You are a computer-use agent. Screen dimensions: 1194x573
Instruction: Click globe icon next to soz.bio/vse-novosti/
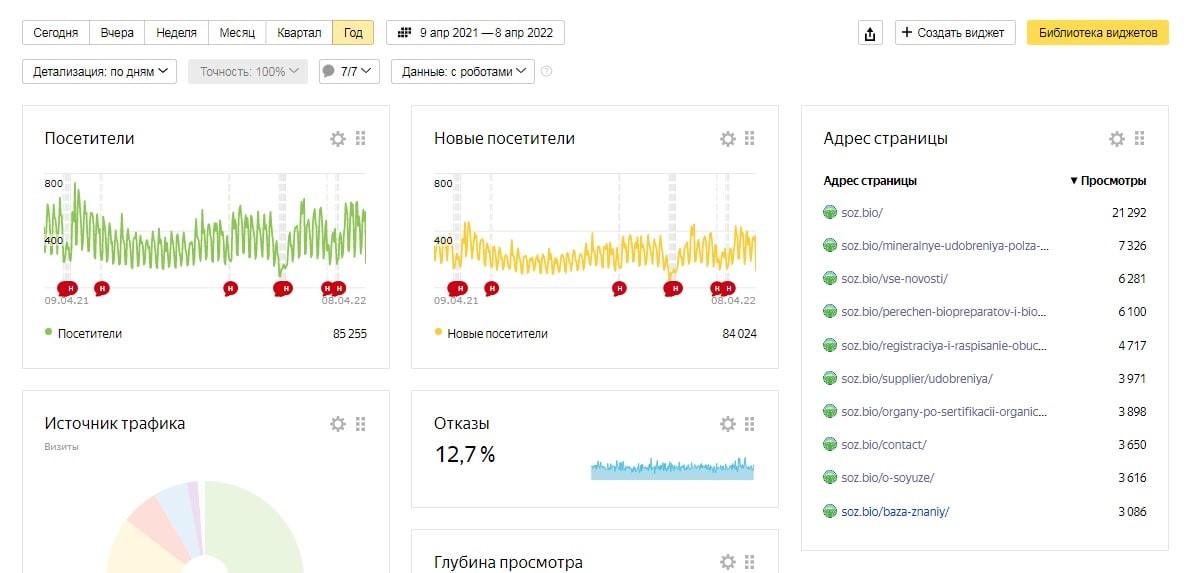pyautogui.click(x=830, y=279)
